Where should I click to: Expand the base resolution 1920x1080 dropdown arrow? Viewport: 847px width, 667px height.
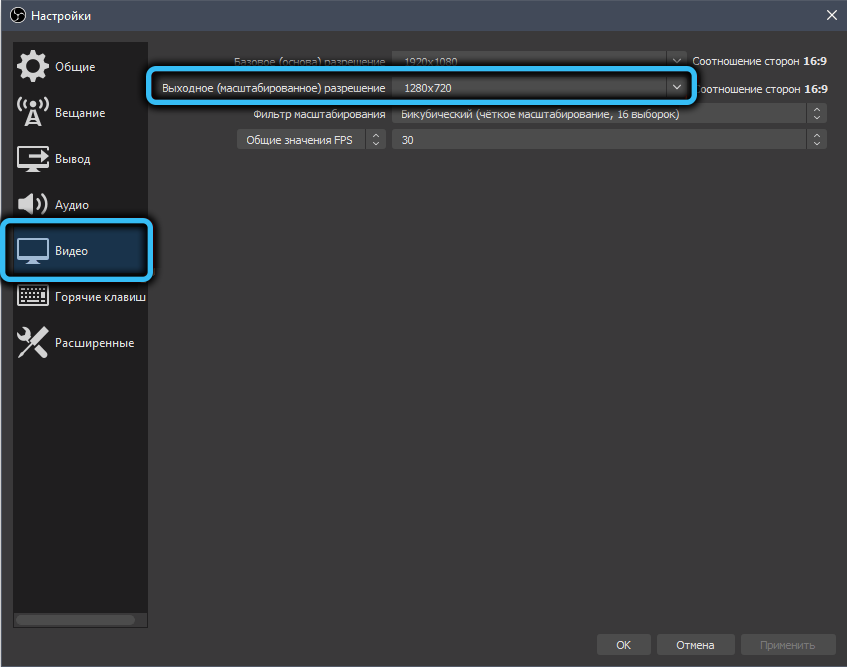point(677,60)
